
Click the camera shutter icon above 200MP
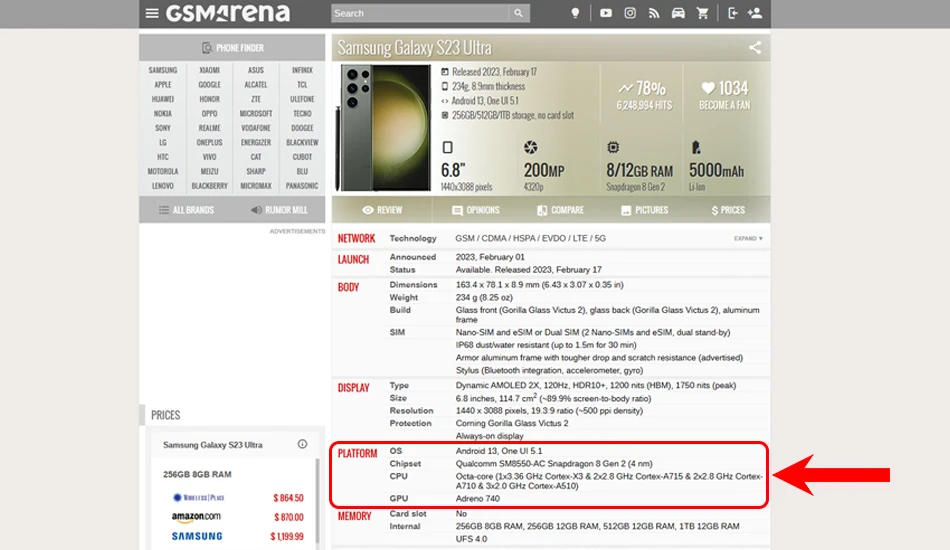(531, 147)
